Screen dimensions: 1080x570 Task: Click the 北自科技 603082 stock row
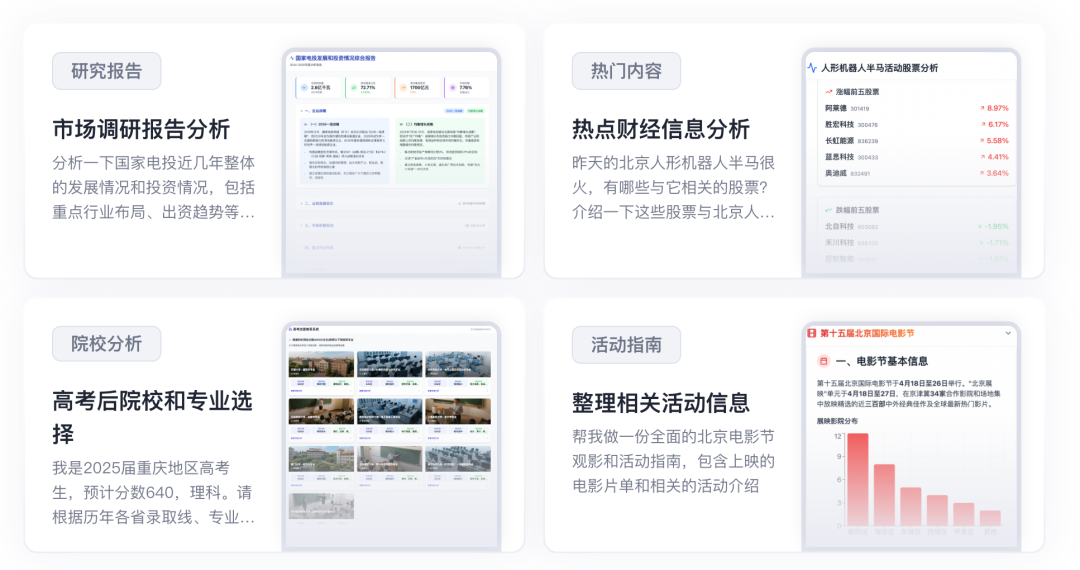916,226
